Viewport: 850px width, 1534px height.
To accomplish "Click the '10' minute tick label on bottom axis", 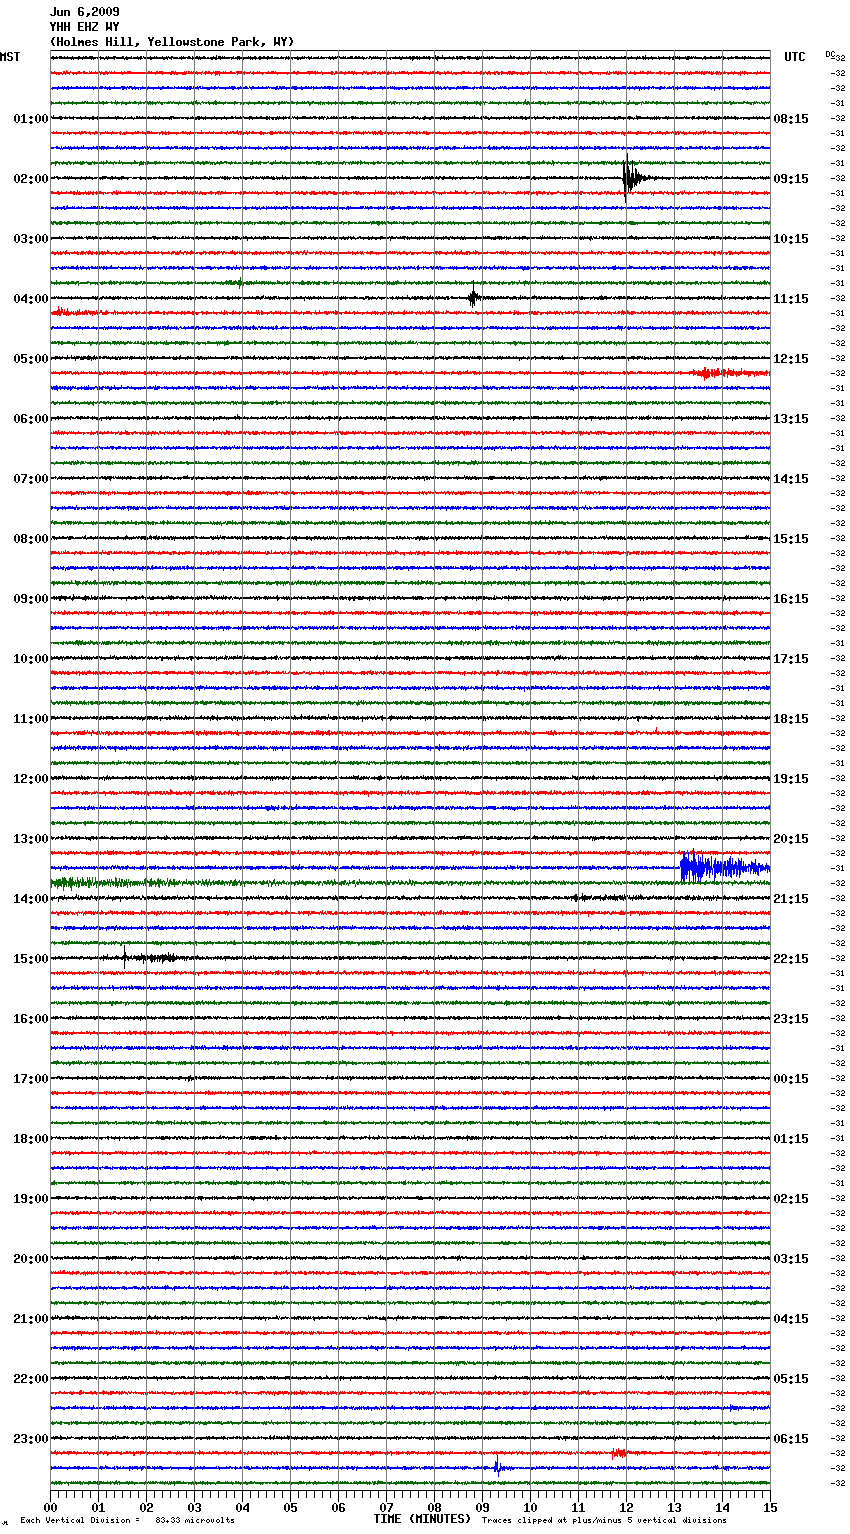I will click(x=530, y=1507).
